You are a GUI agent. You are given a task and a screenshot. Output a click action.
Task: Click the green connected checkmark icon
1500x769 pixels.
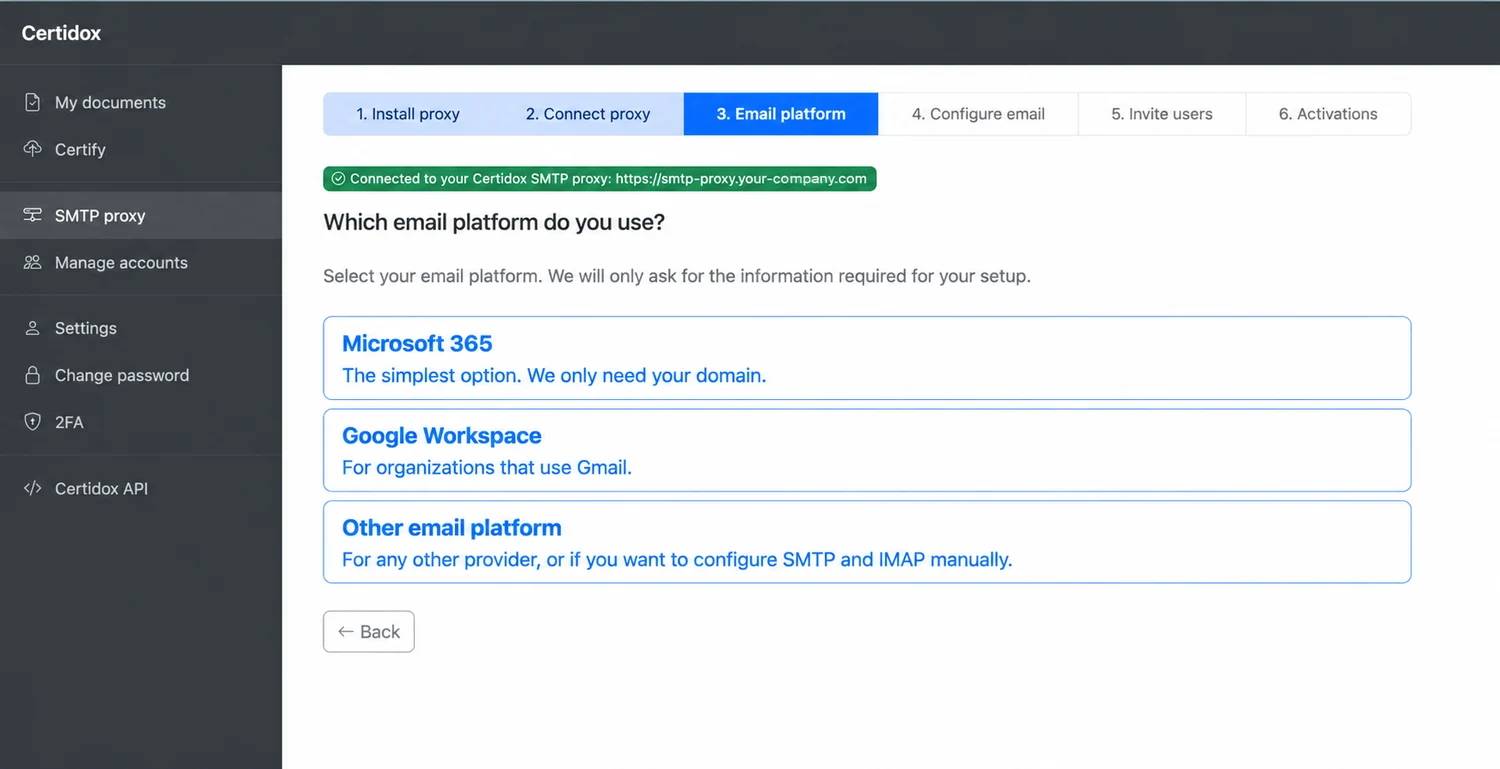(338, 179)
